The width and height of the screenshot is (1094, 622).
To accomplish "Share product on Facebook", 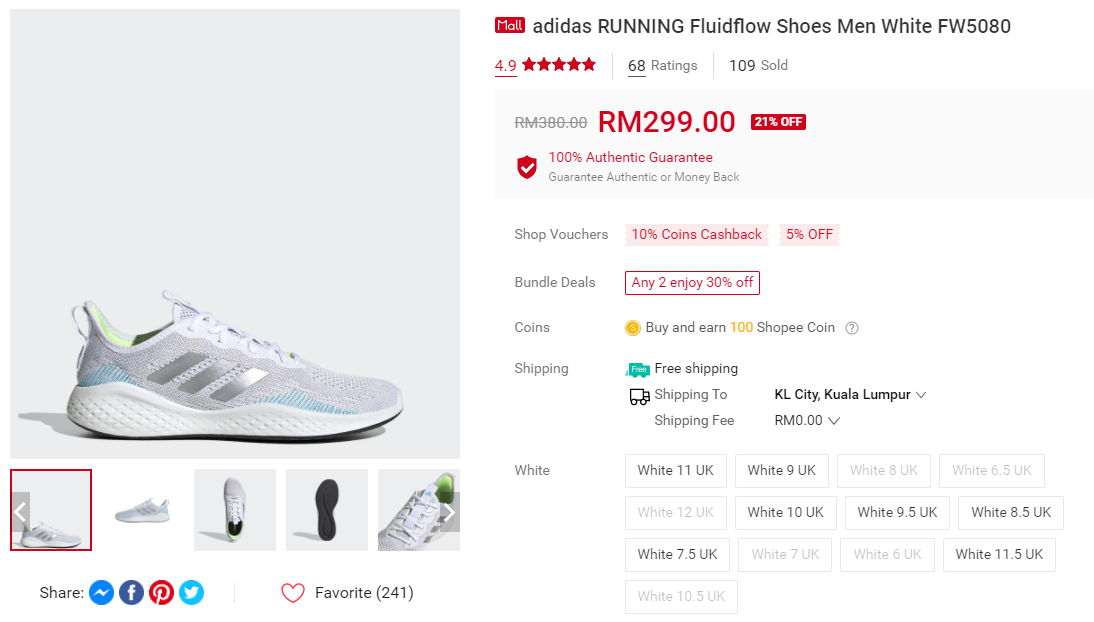I will pyautogui.click(x=131, y=593).
